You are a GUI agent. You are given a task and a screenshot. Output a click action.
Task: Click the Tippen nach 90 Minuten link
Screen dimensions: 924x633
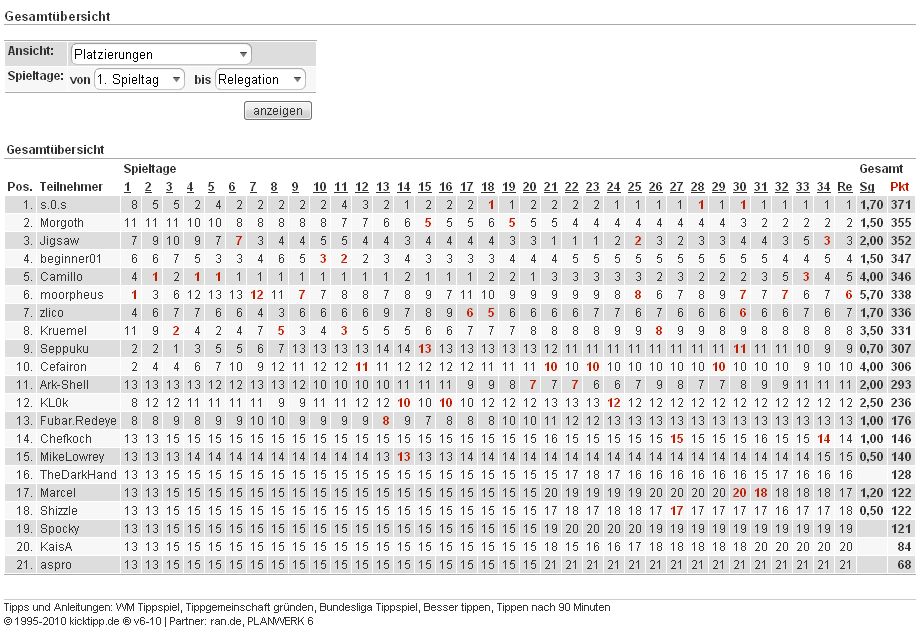click(553, 607)
